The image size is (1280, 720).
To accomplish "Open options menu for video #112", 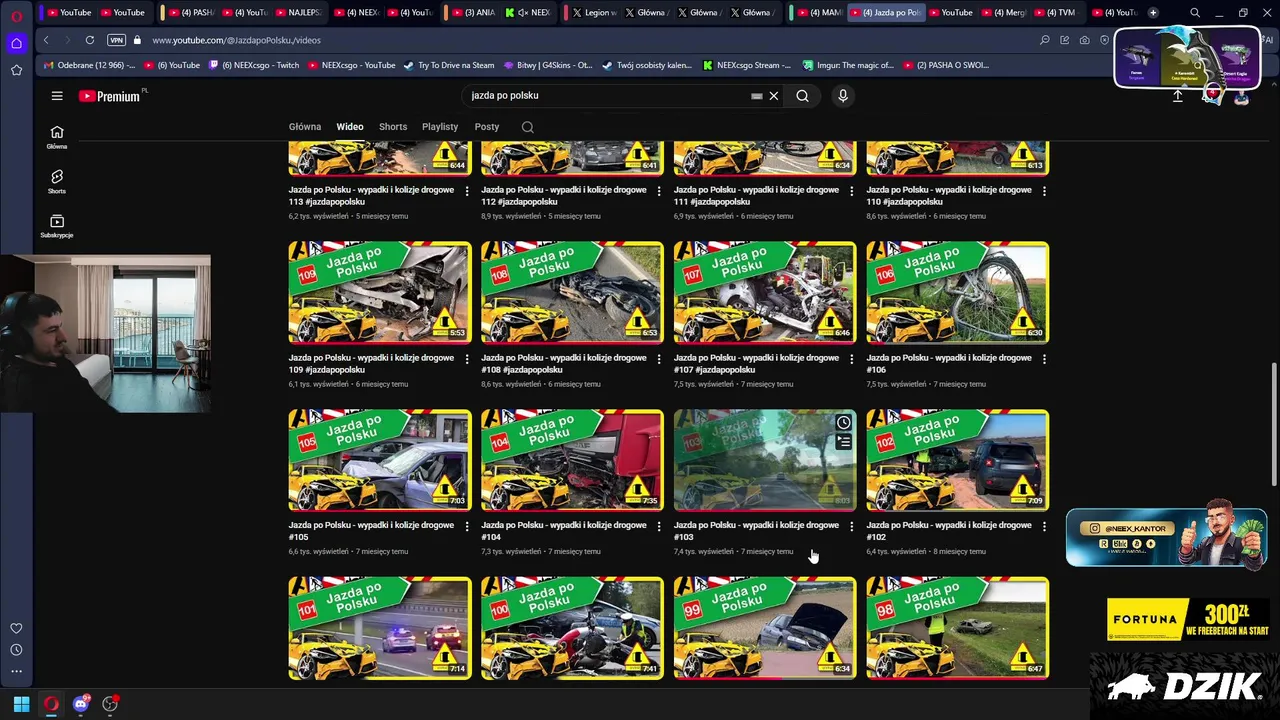I will (x=659, y=191).
